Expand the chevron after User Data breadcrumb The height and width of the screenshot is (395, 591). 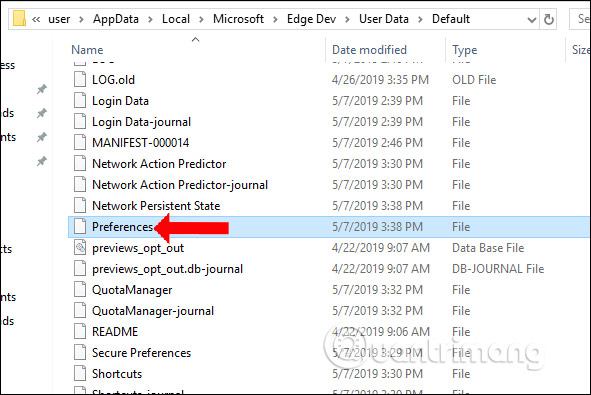[420, 19]
